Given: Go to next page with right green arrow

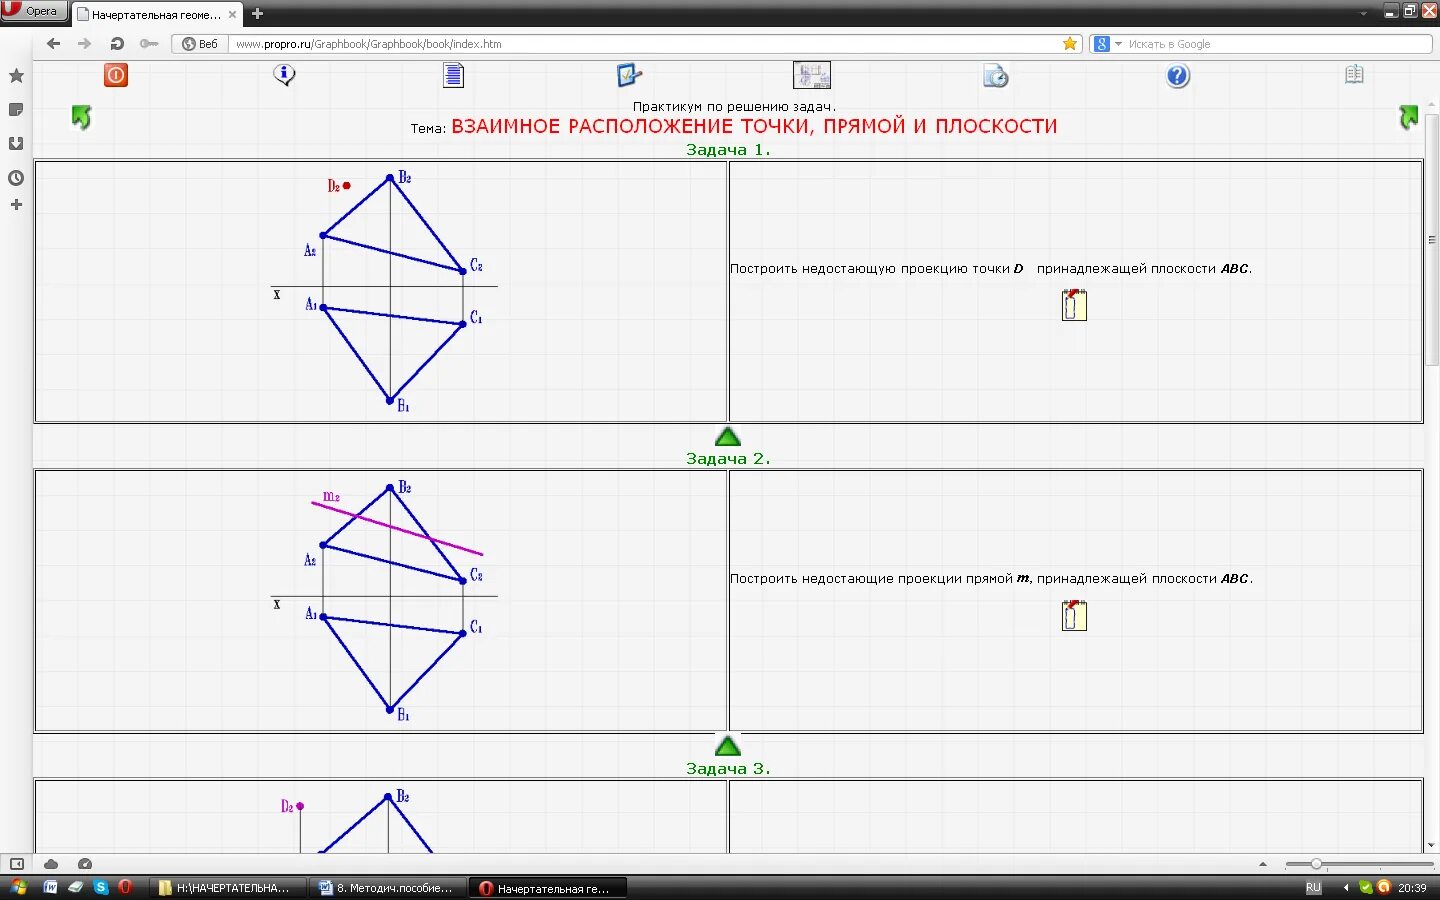Looking at the screenshot, I should pos(1408,117).
